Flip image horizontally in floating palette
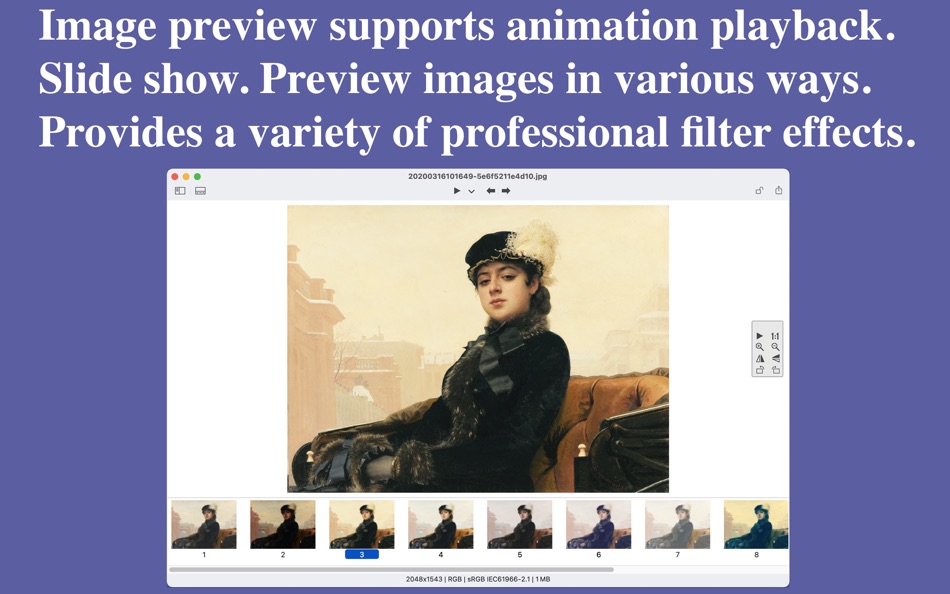Screen dimensions: 950x594 click(x=760, y=359)
